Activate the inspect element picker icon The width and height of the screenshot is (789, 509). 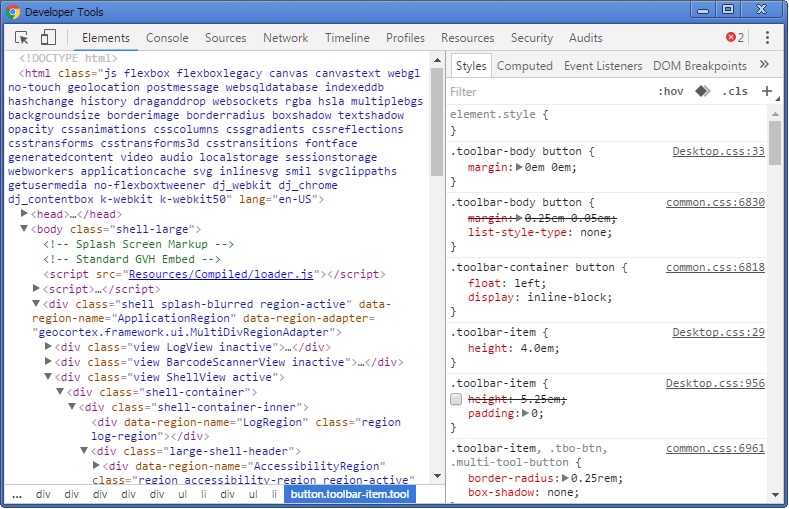(22, 38)
